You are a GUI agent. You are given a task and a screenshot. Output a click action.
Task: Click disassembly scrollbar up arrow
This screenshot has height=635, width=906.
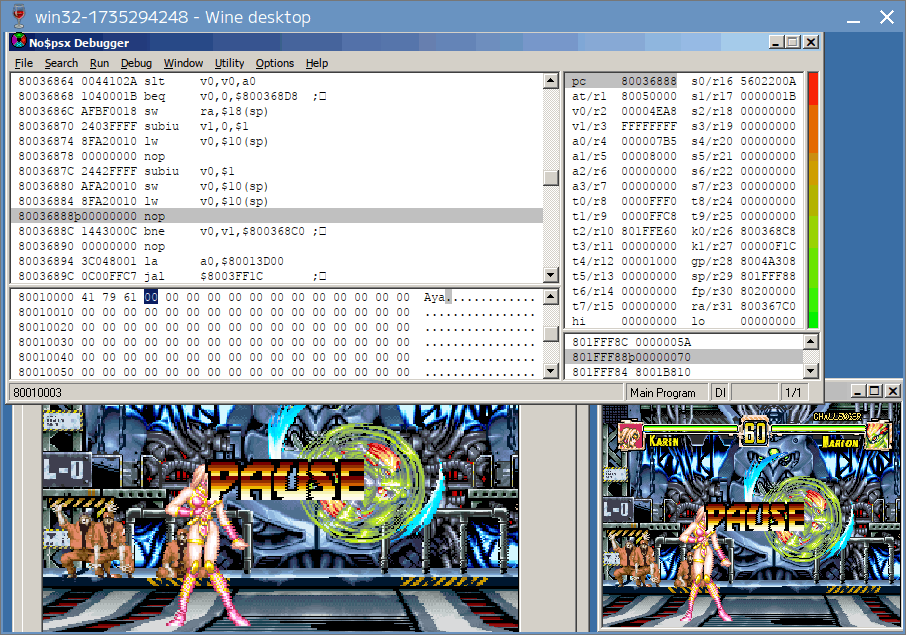[551, 81]
